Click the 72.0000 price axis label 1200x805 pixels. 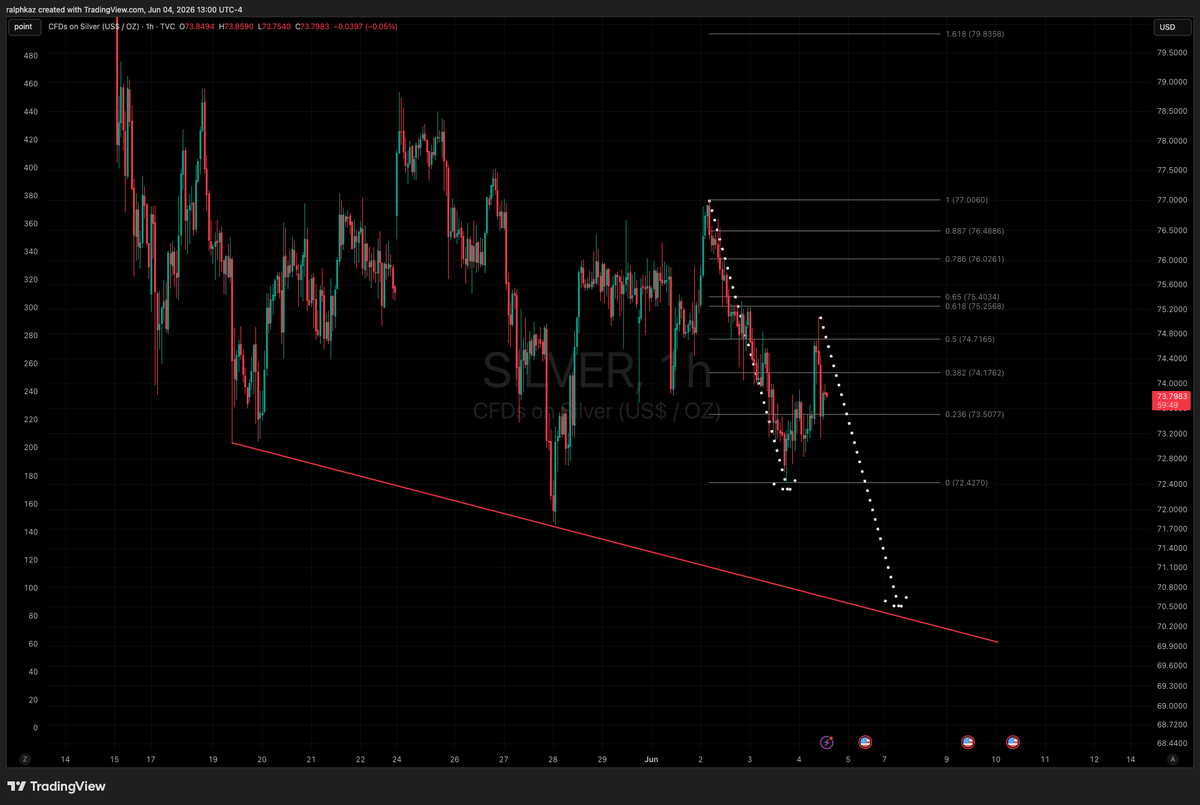(x=1171, y=510)
